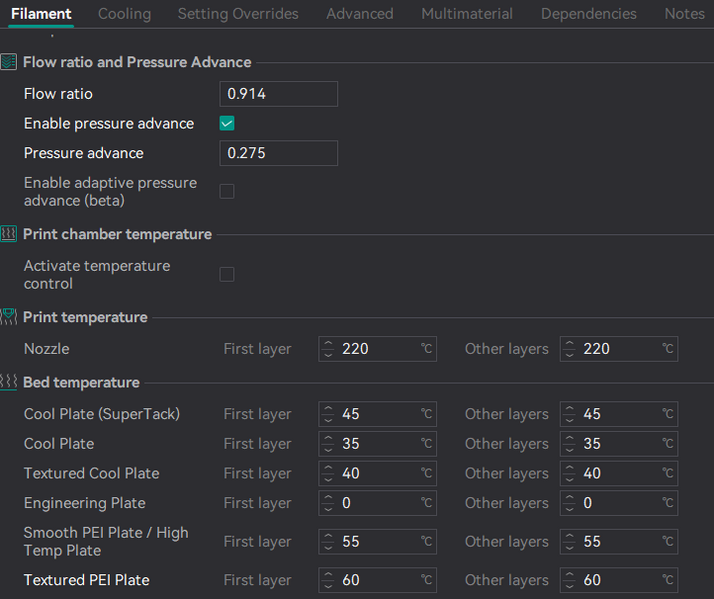The width and height of the screenshot is (714, 599).
Task: Click the Flow ratio and Pressure Advance section icon
Action: (9, 62)
